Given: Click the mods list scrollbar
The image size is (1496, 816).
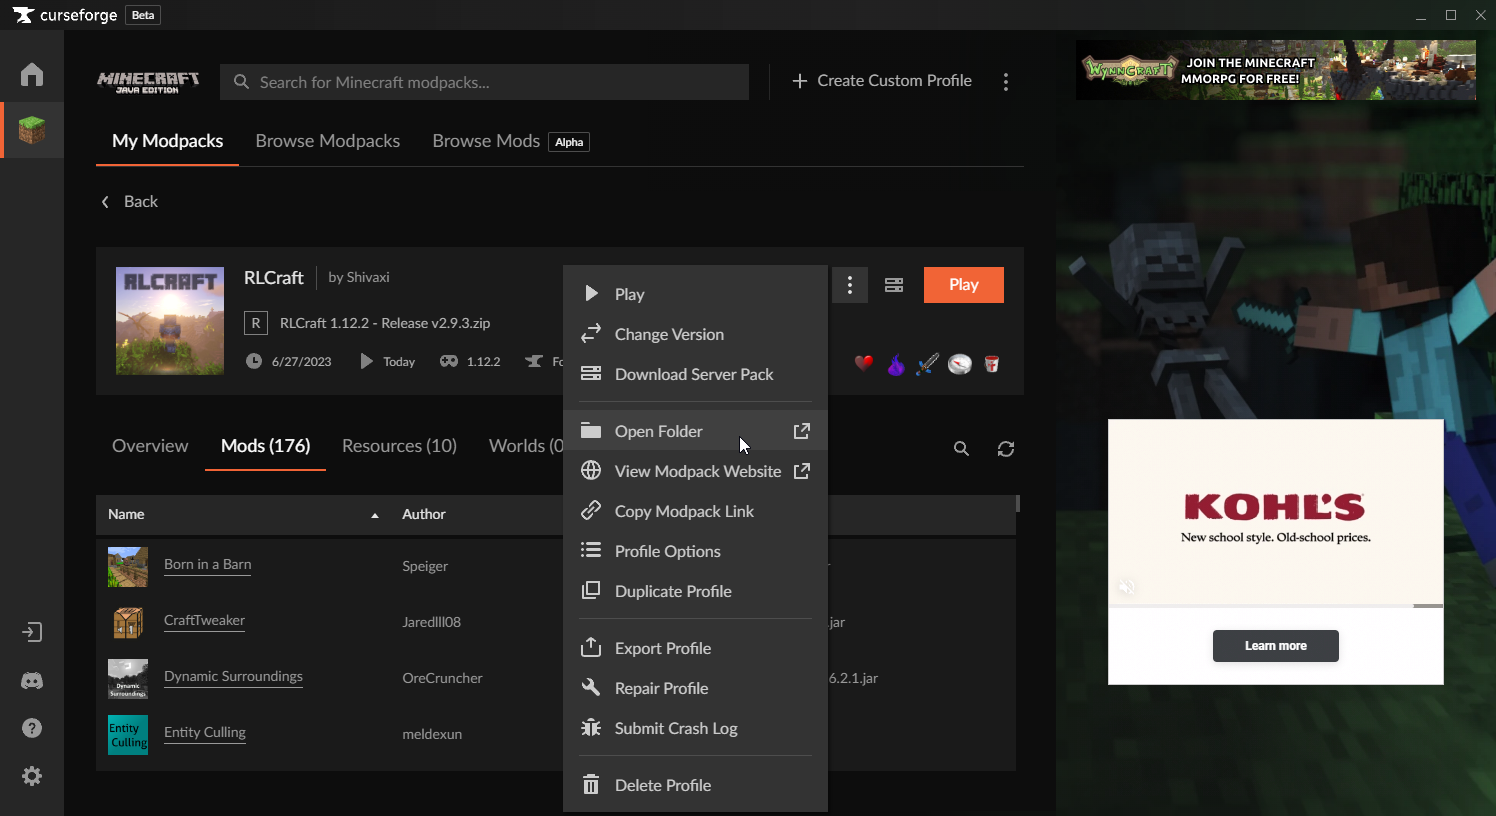Looking at the screenshot, I should tap(1018, 503).
